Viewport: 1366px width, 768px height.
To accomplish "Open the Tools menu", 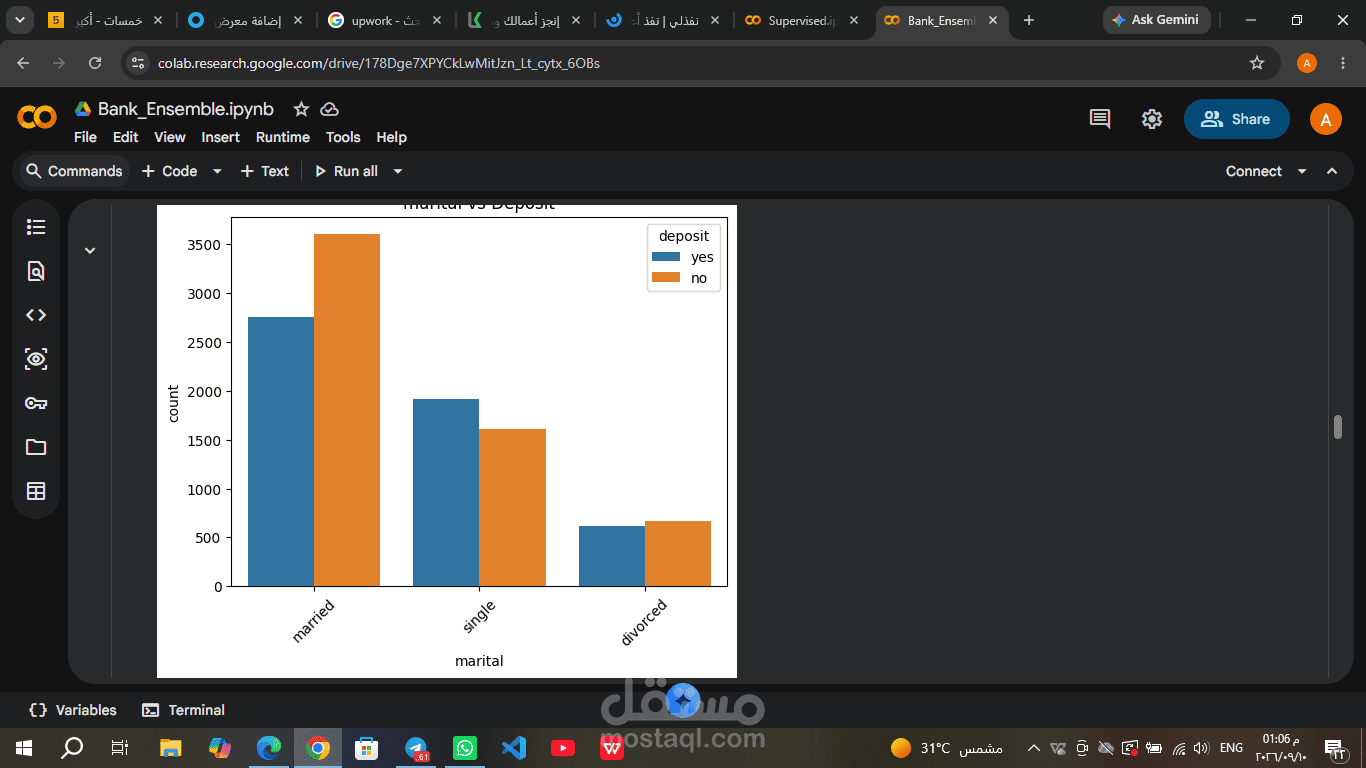I will 343,137.
